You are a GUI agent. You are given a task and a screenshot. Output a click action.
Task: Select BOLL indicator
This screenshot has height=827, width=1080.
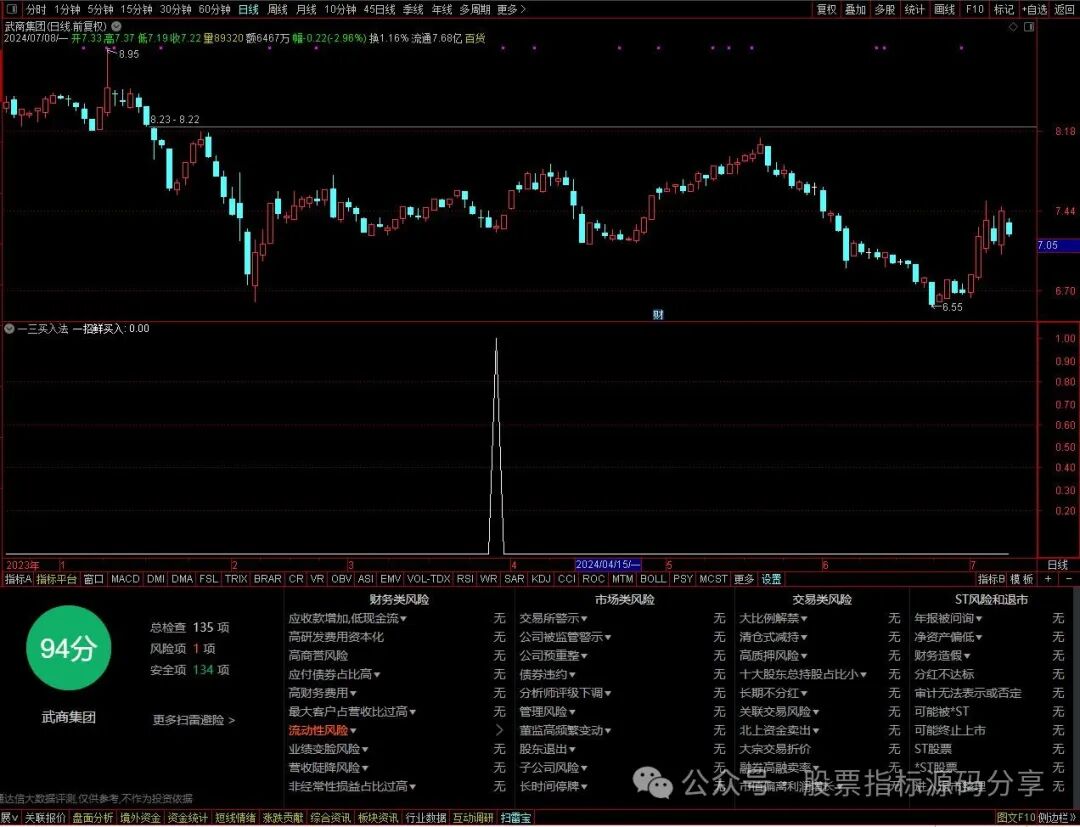[652, 579]
